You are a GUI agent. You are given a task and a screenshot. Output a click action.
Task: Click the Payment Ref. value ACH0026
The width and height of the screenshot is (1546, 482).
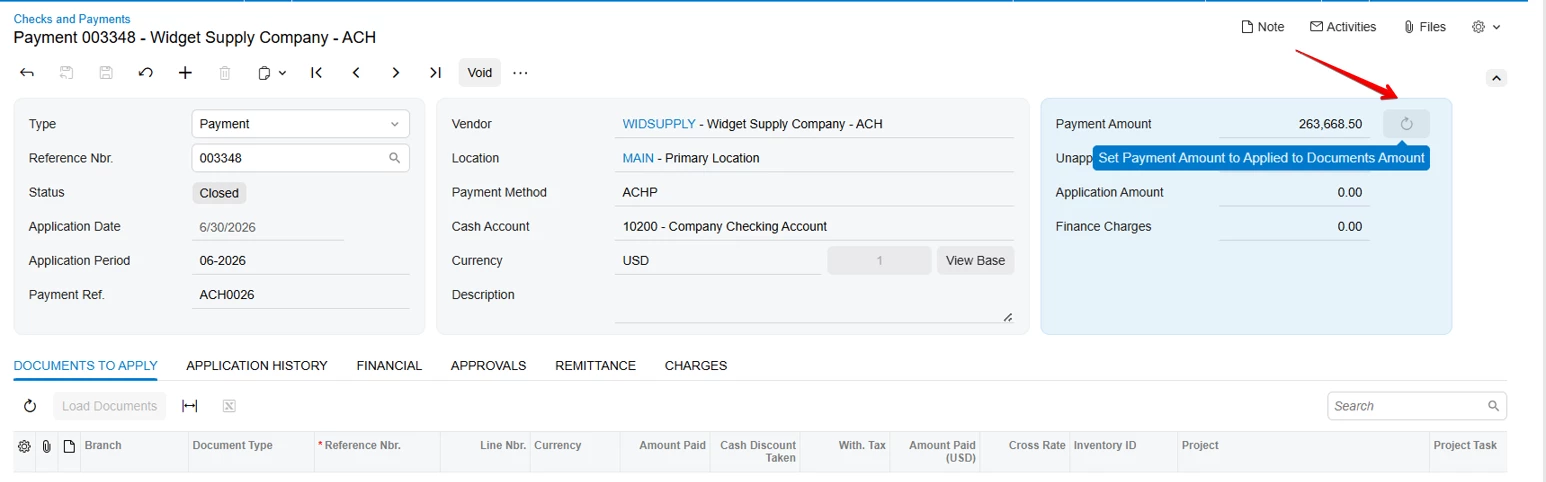coord(229,295)
